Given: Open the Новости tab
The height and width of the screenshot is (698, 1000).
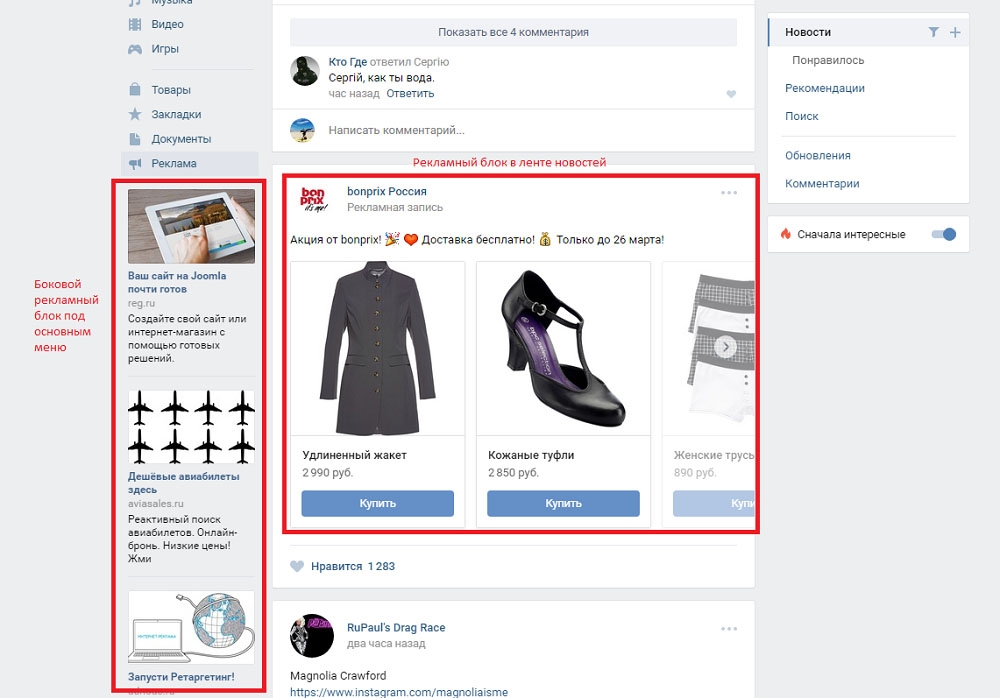Looking at the screenshot, I should (x=808, y=32).
